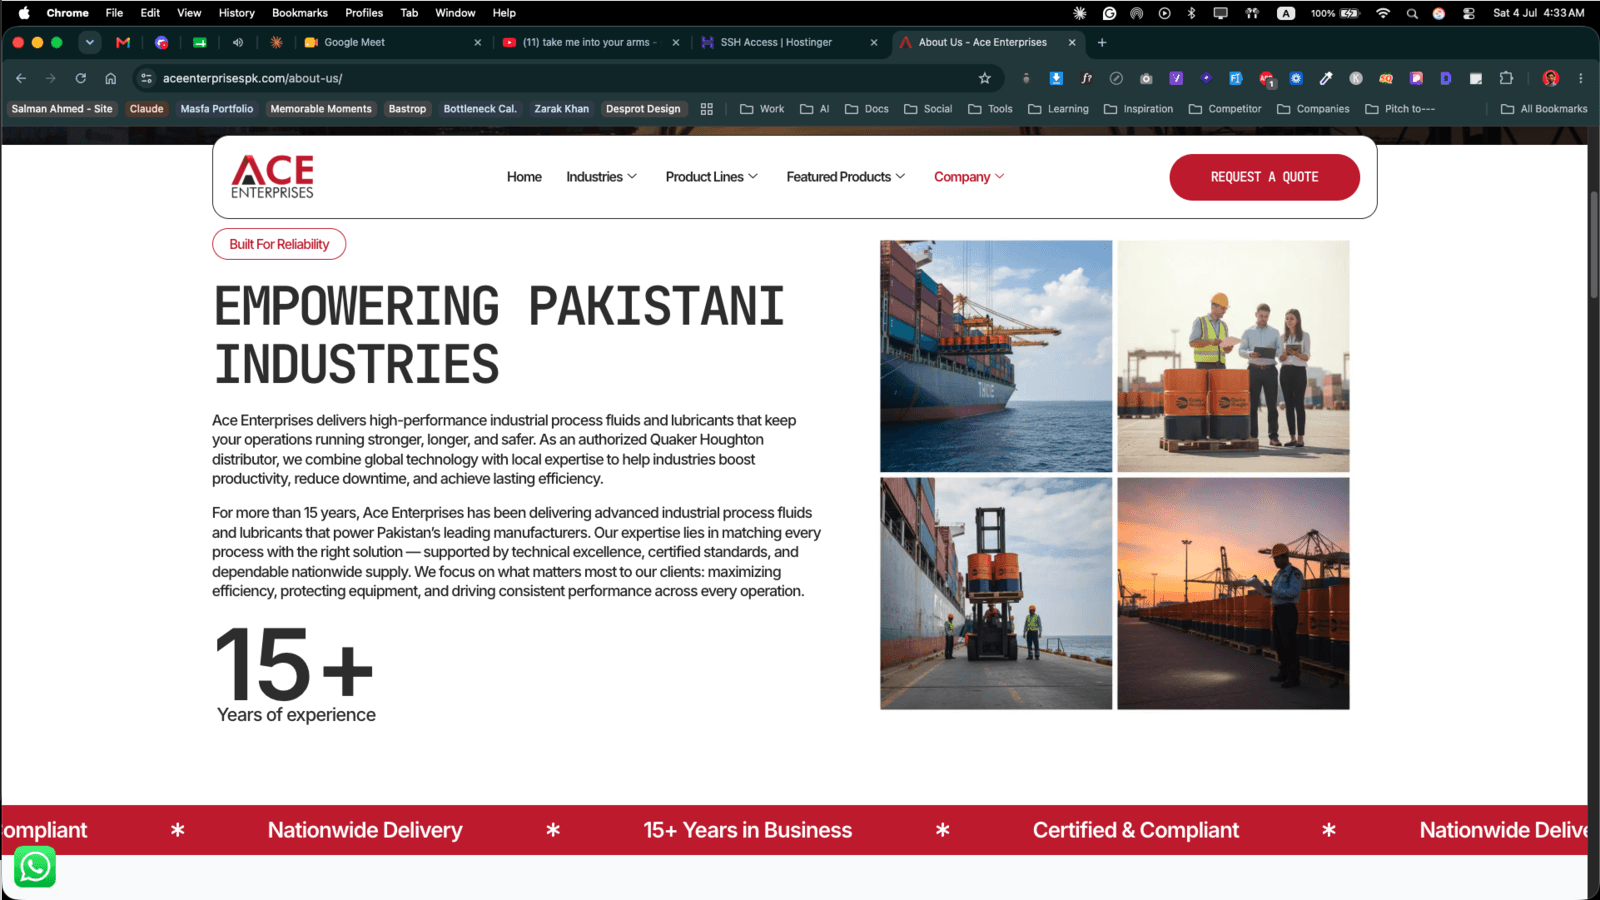Open macOS Control Center
Screen dimensions: 1600x900
click(1468, 13)
